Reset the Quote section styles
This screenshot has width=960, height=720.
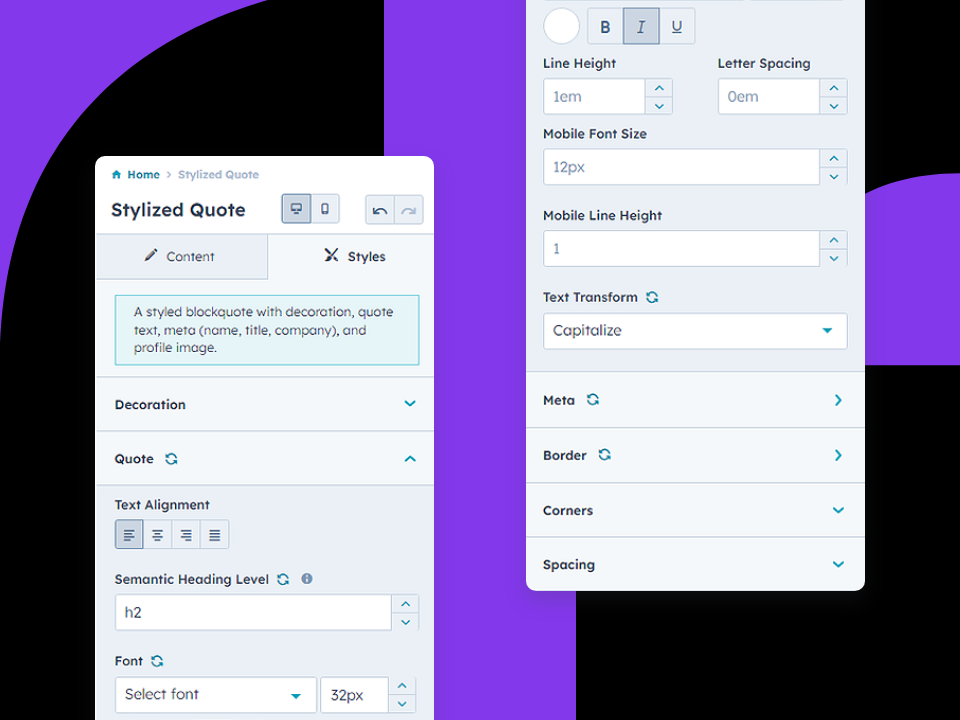[x=170, y=458]
